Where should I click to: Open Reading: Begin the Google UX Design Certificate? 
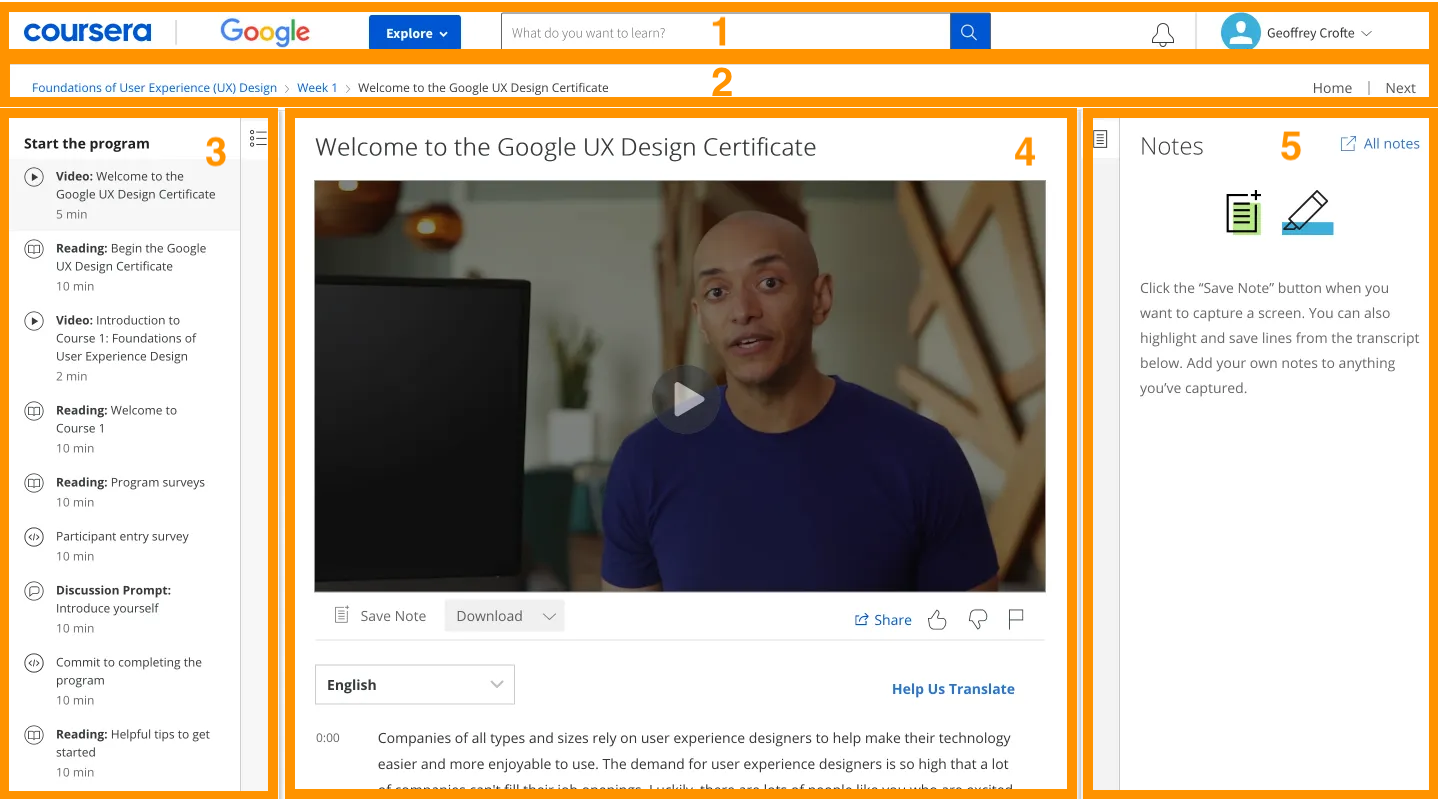(126, 267)
